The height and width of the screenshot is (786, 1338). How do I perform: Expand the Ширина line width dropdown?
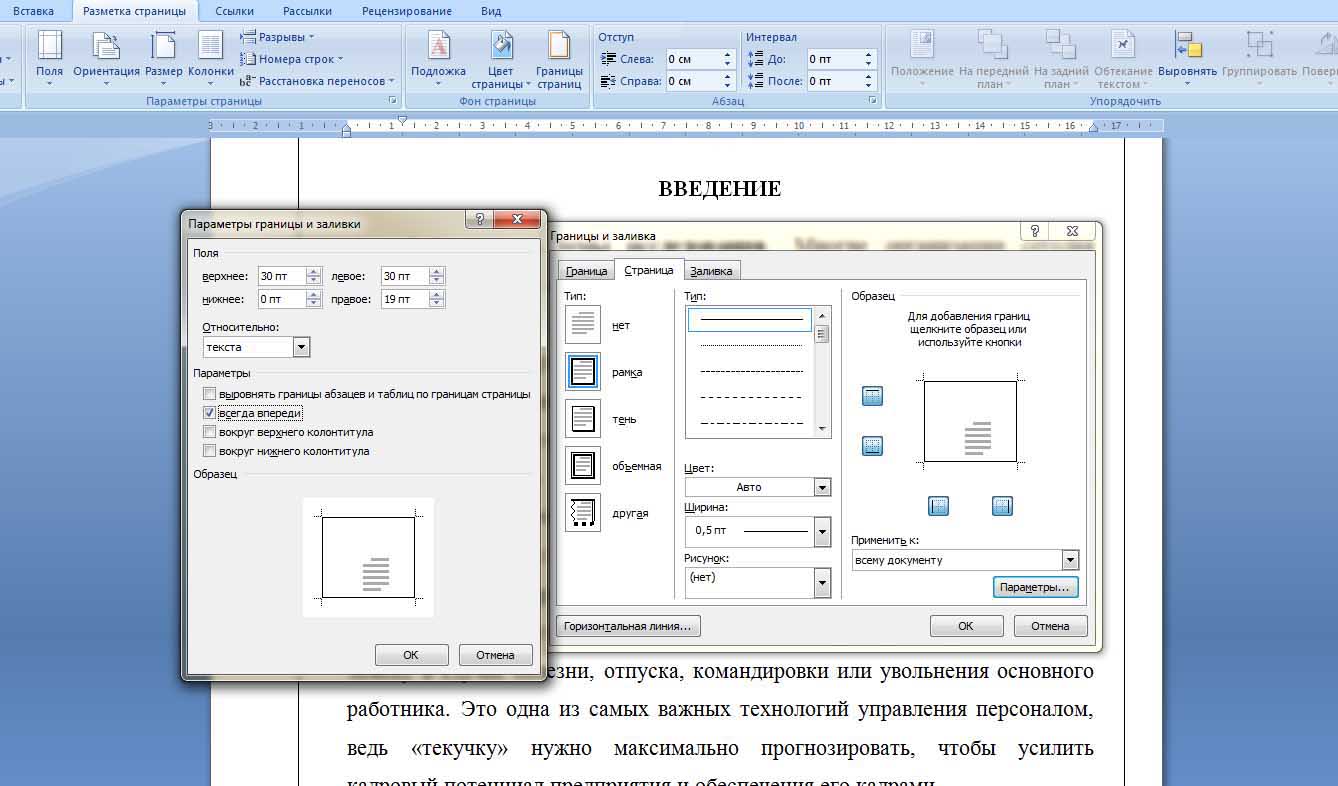click(822, 531)
